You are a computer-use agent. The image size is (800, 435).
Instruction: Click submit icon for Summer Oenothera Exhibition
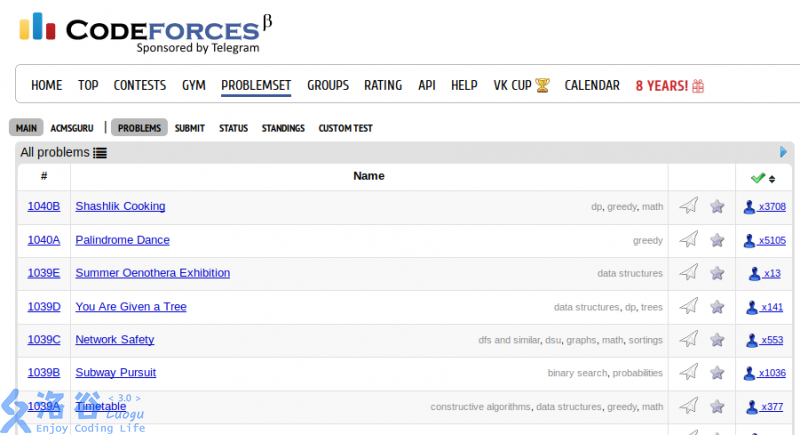tap(688, 273)
